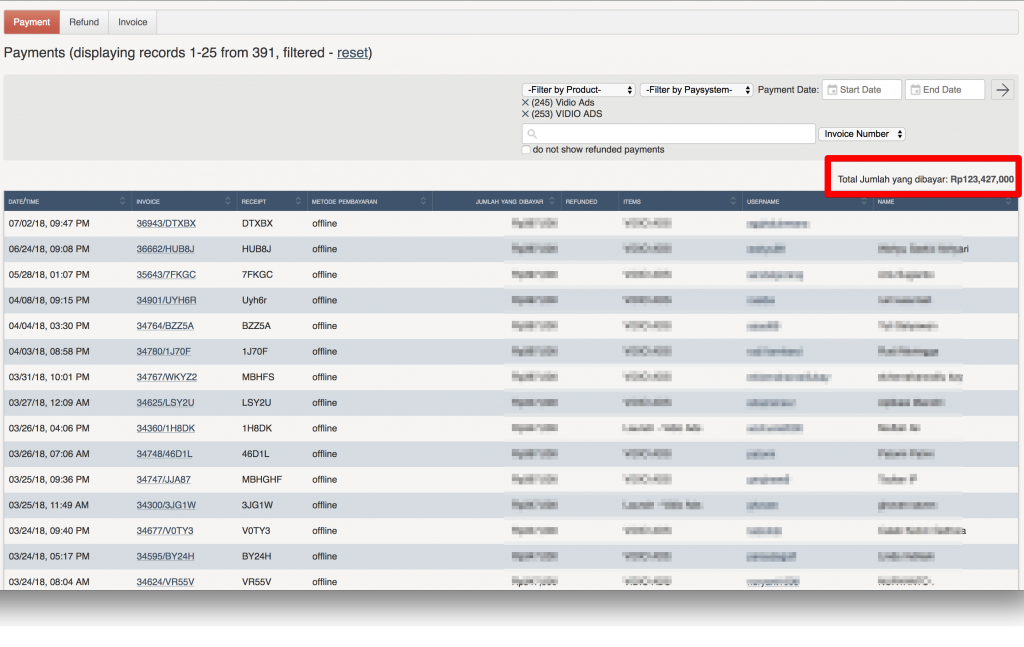Click the End Date field
This screenshot has height=647, width=1024.
(945, 90)
